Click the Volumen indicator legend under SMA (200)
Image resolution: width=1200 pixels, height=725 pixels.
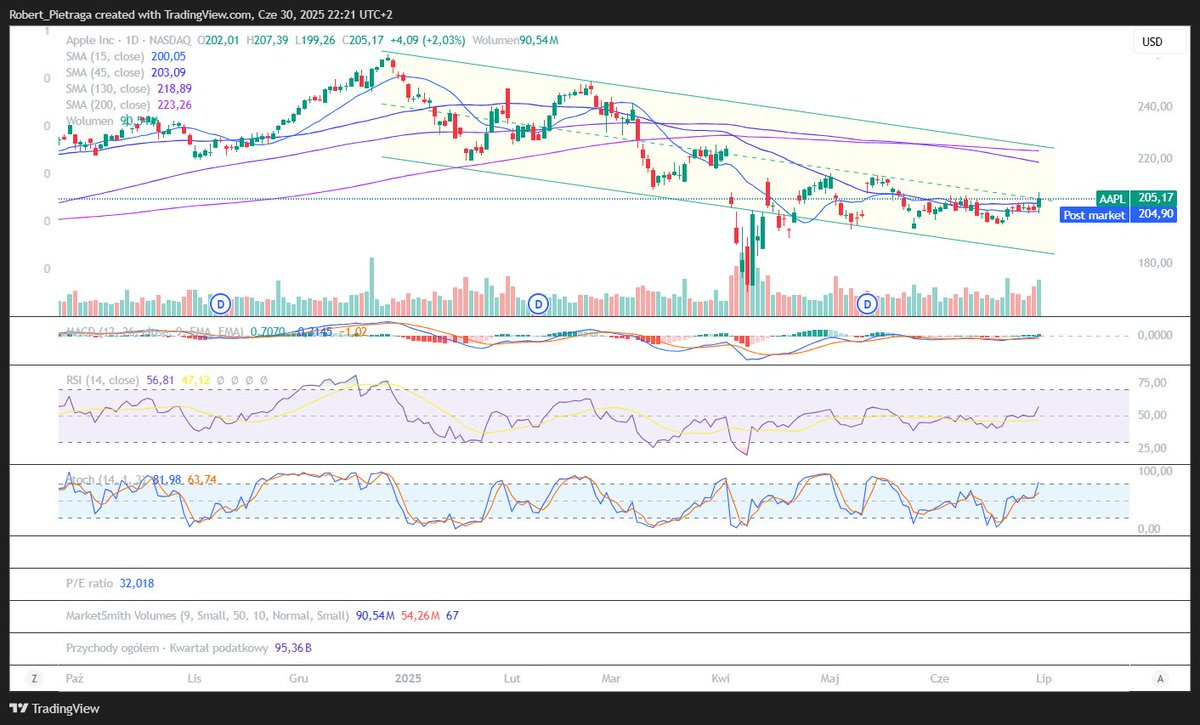pyautogui.click(x=112, y=121)
